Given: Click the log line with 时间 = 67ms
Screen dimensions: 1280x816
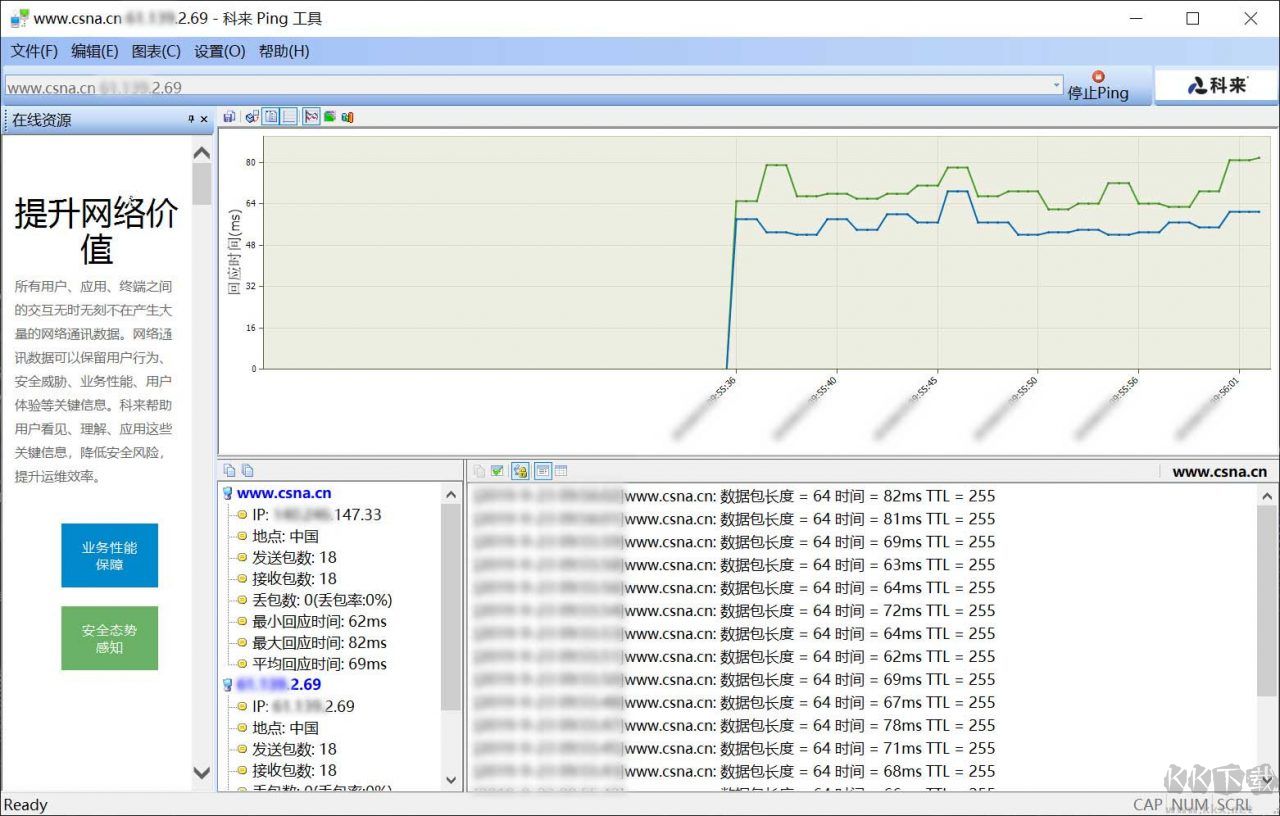Looking at the screenshot, I should (735, 703).
